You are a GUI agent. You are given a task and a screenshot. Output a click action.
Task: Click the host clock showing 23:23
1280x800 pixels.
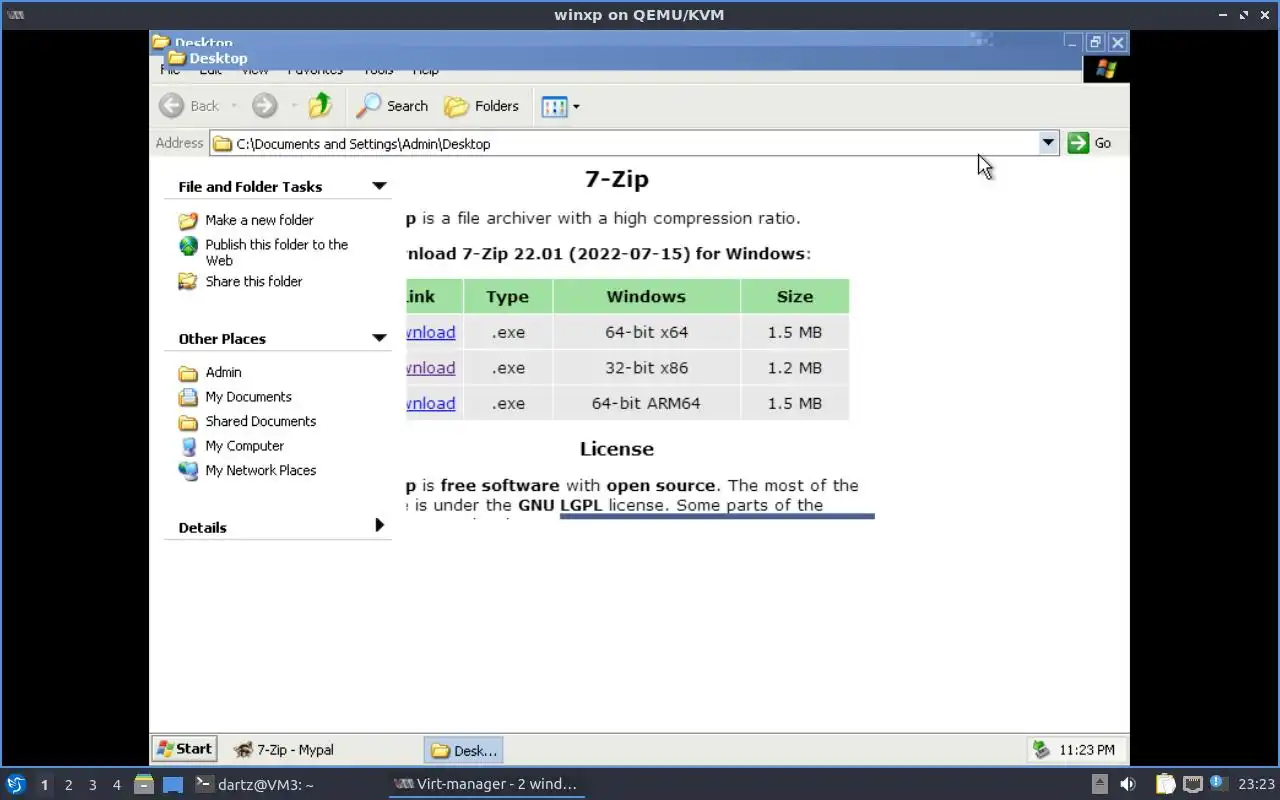tap(1256, 784)
